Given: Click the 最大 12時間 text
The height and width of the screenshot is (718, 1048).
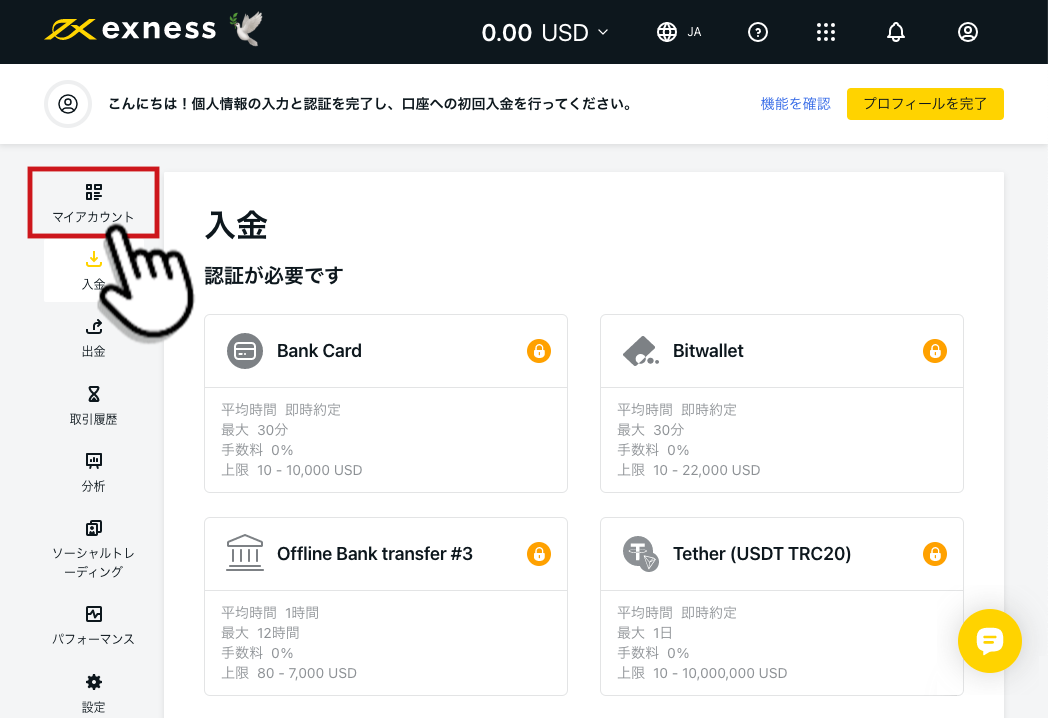Looking at the screenshot, I should 261,632.
